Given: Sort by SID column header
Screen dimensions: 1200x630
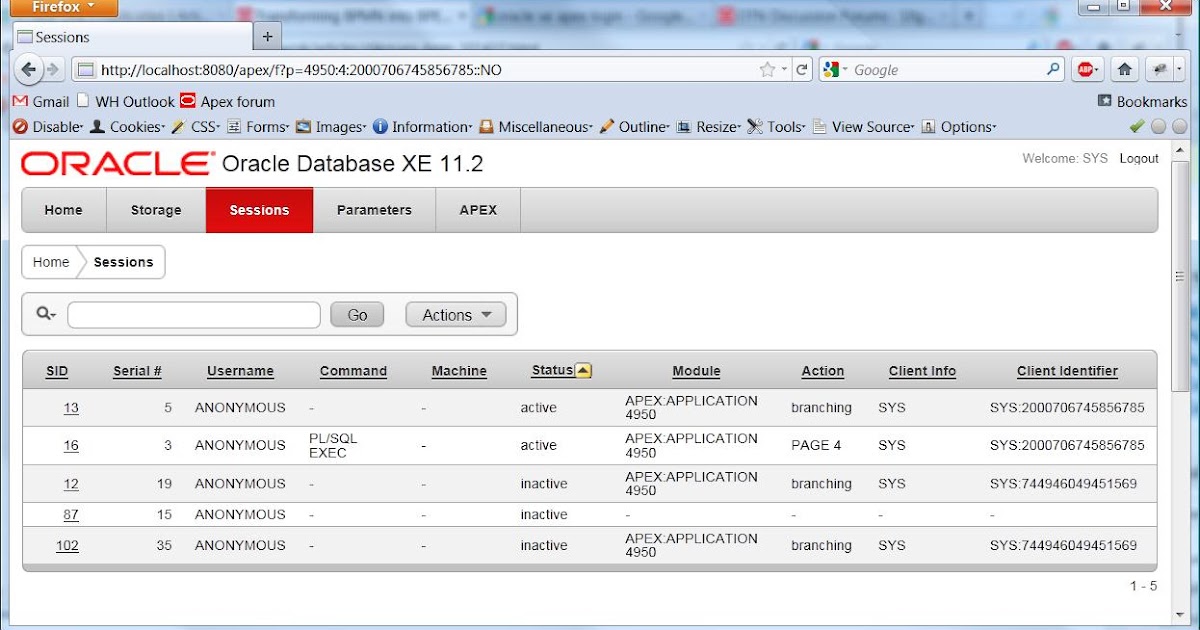Looking at the screenshot, I should [x=57, y=371].
